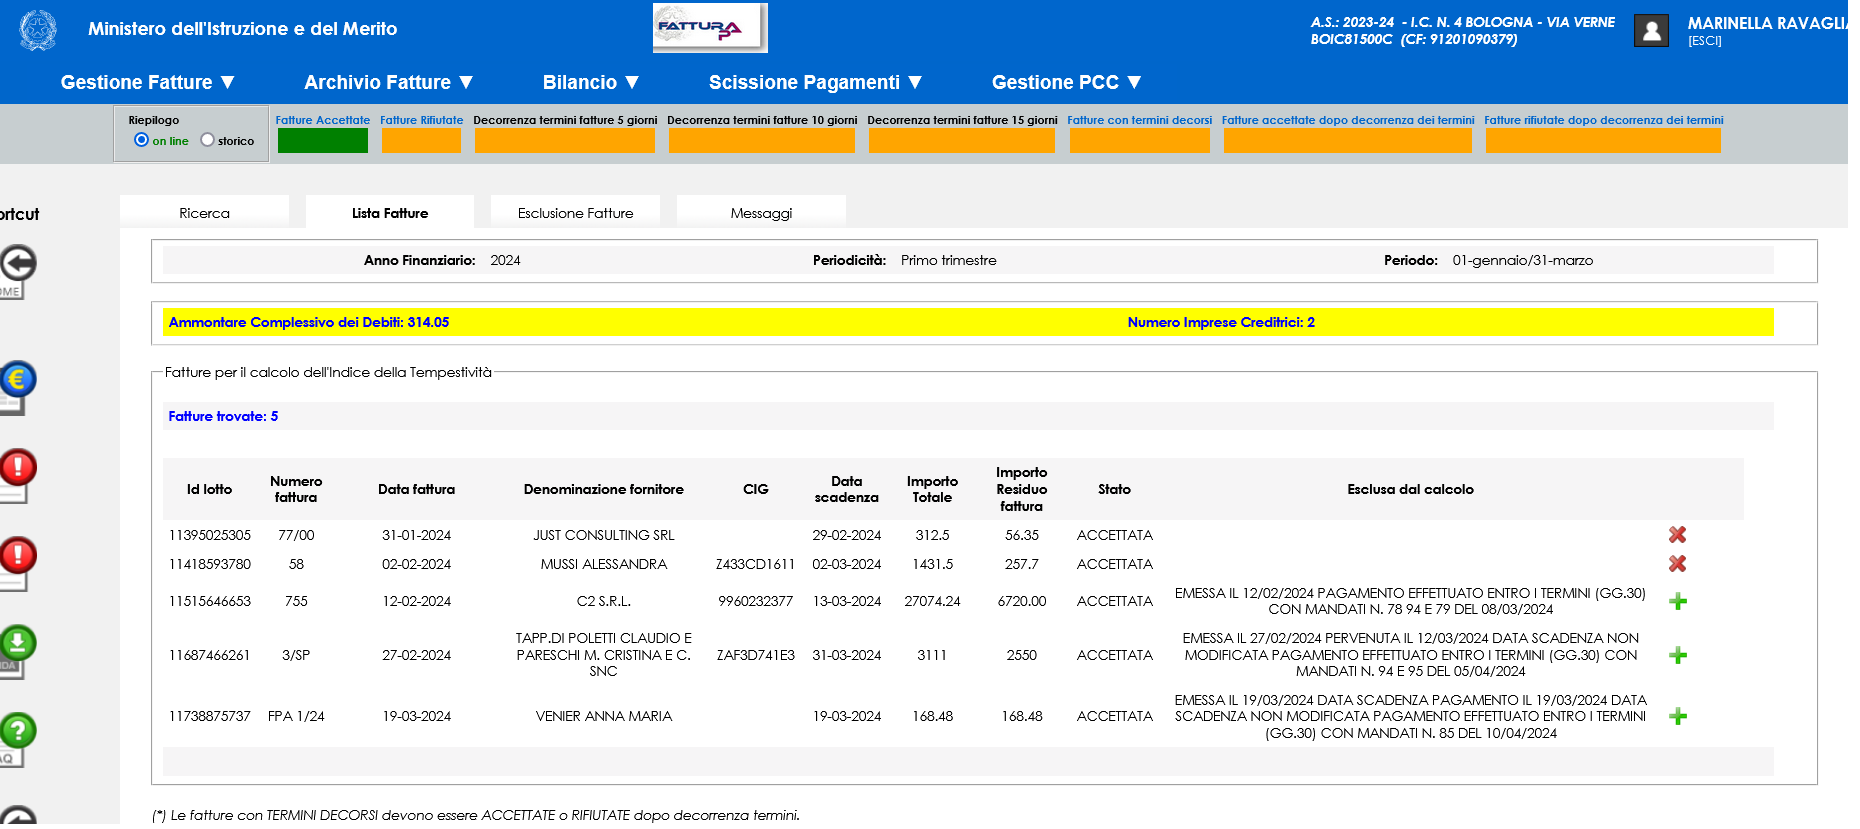Expand the Archivio Fatture menu
The width and height of the screenshot is (1860, 829).
click(388, 82)
